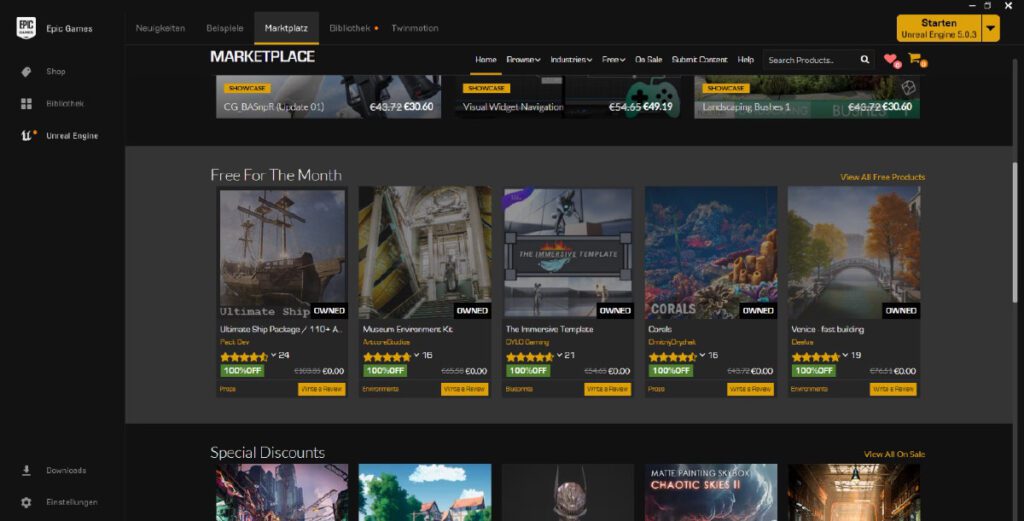Switch to the Neuigkeiten tab
The width and height of the screenshot is (1024, 521).
tap(160, 28)
